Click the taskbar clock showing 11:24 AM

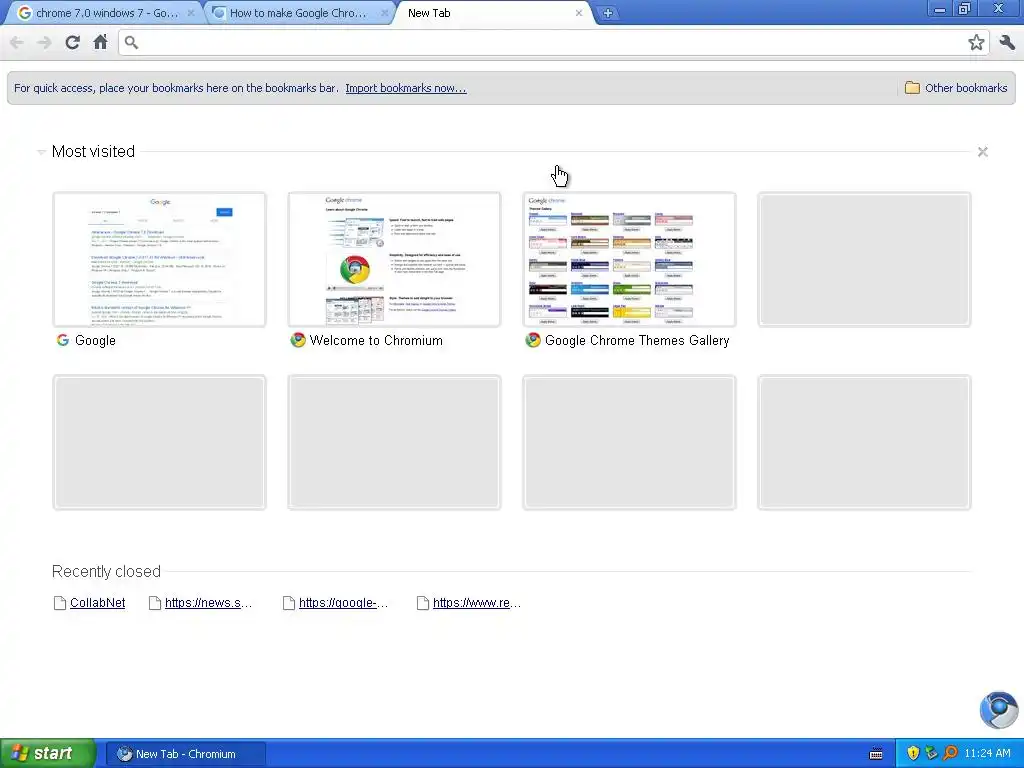pyautogui.click(x=987, y=754)
